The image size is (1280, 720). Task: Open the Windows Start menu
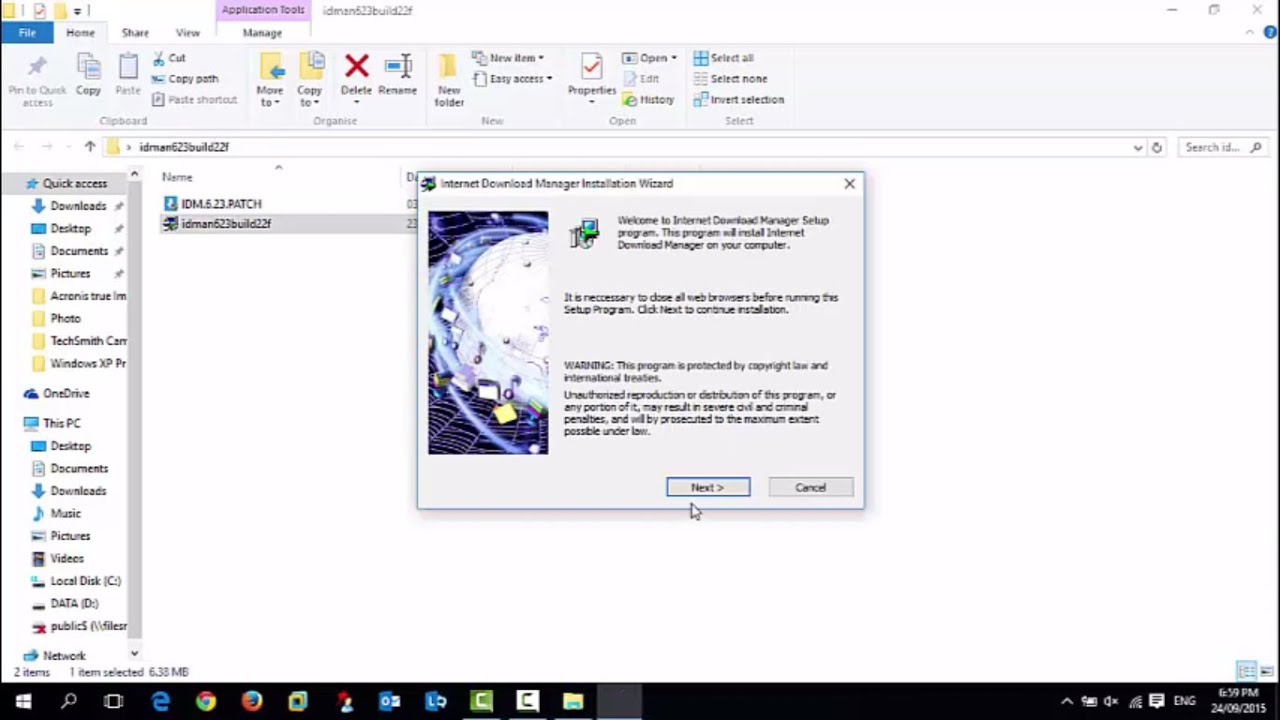[x=23, y=702]
